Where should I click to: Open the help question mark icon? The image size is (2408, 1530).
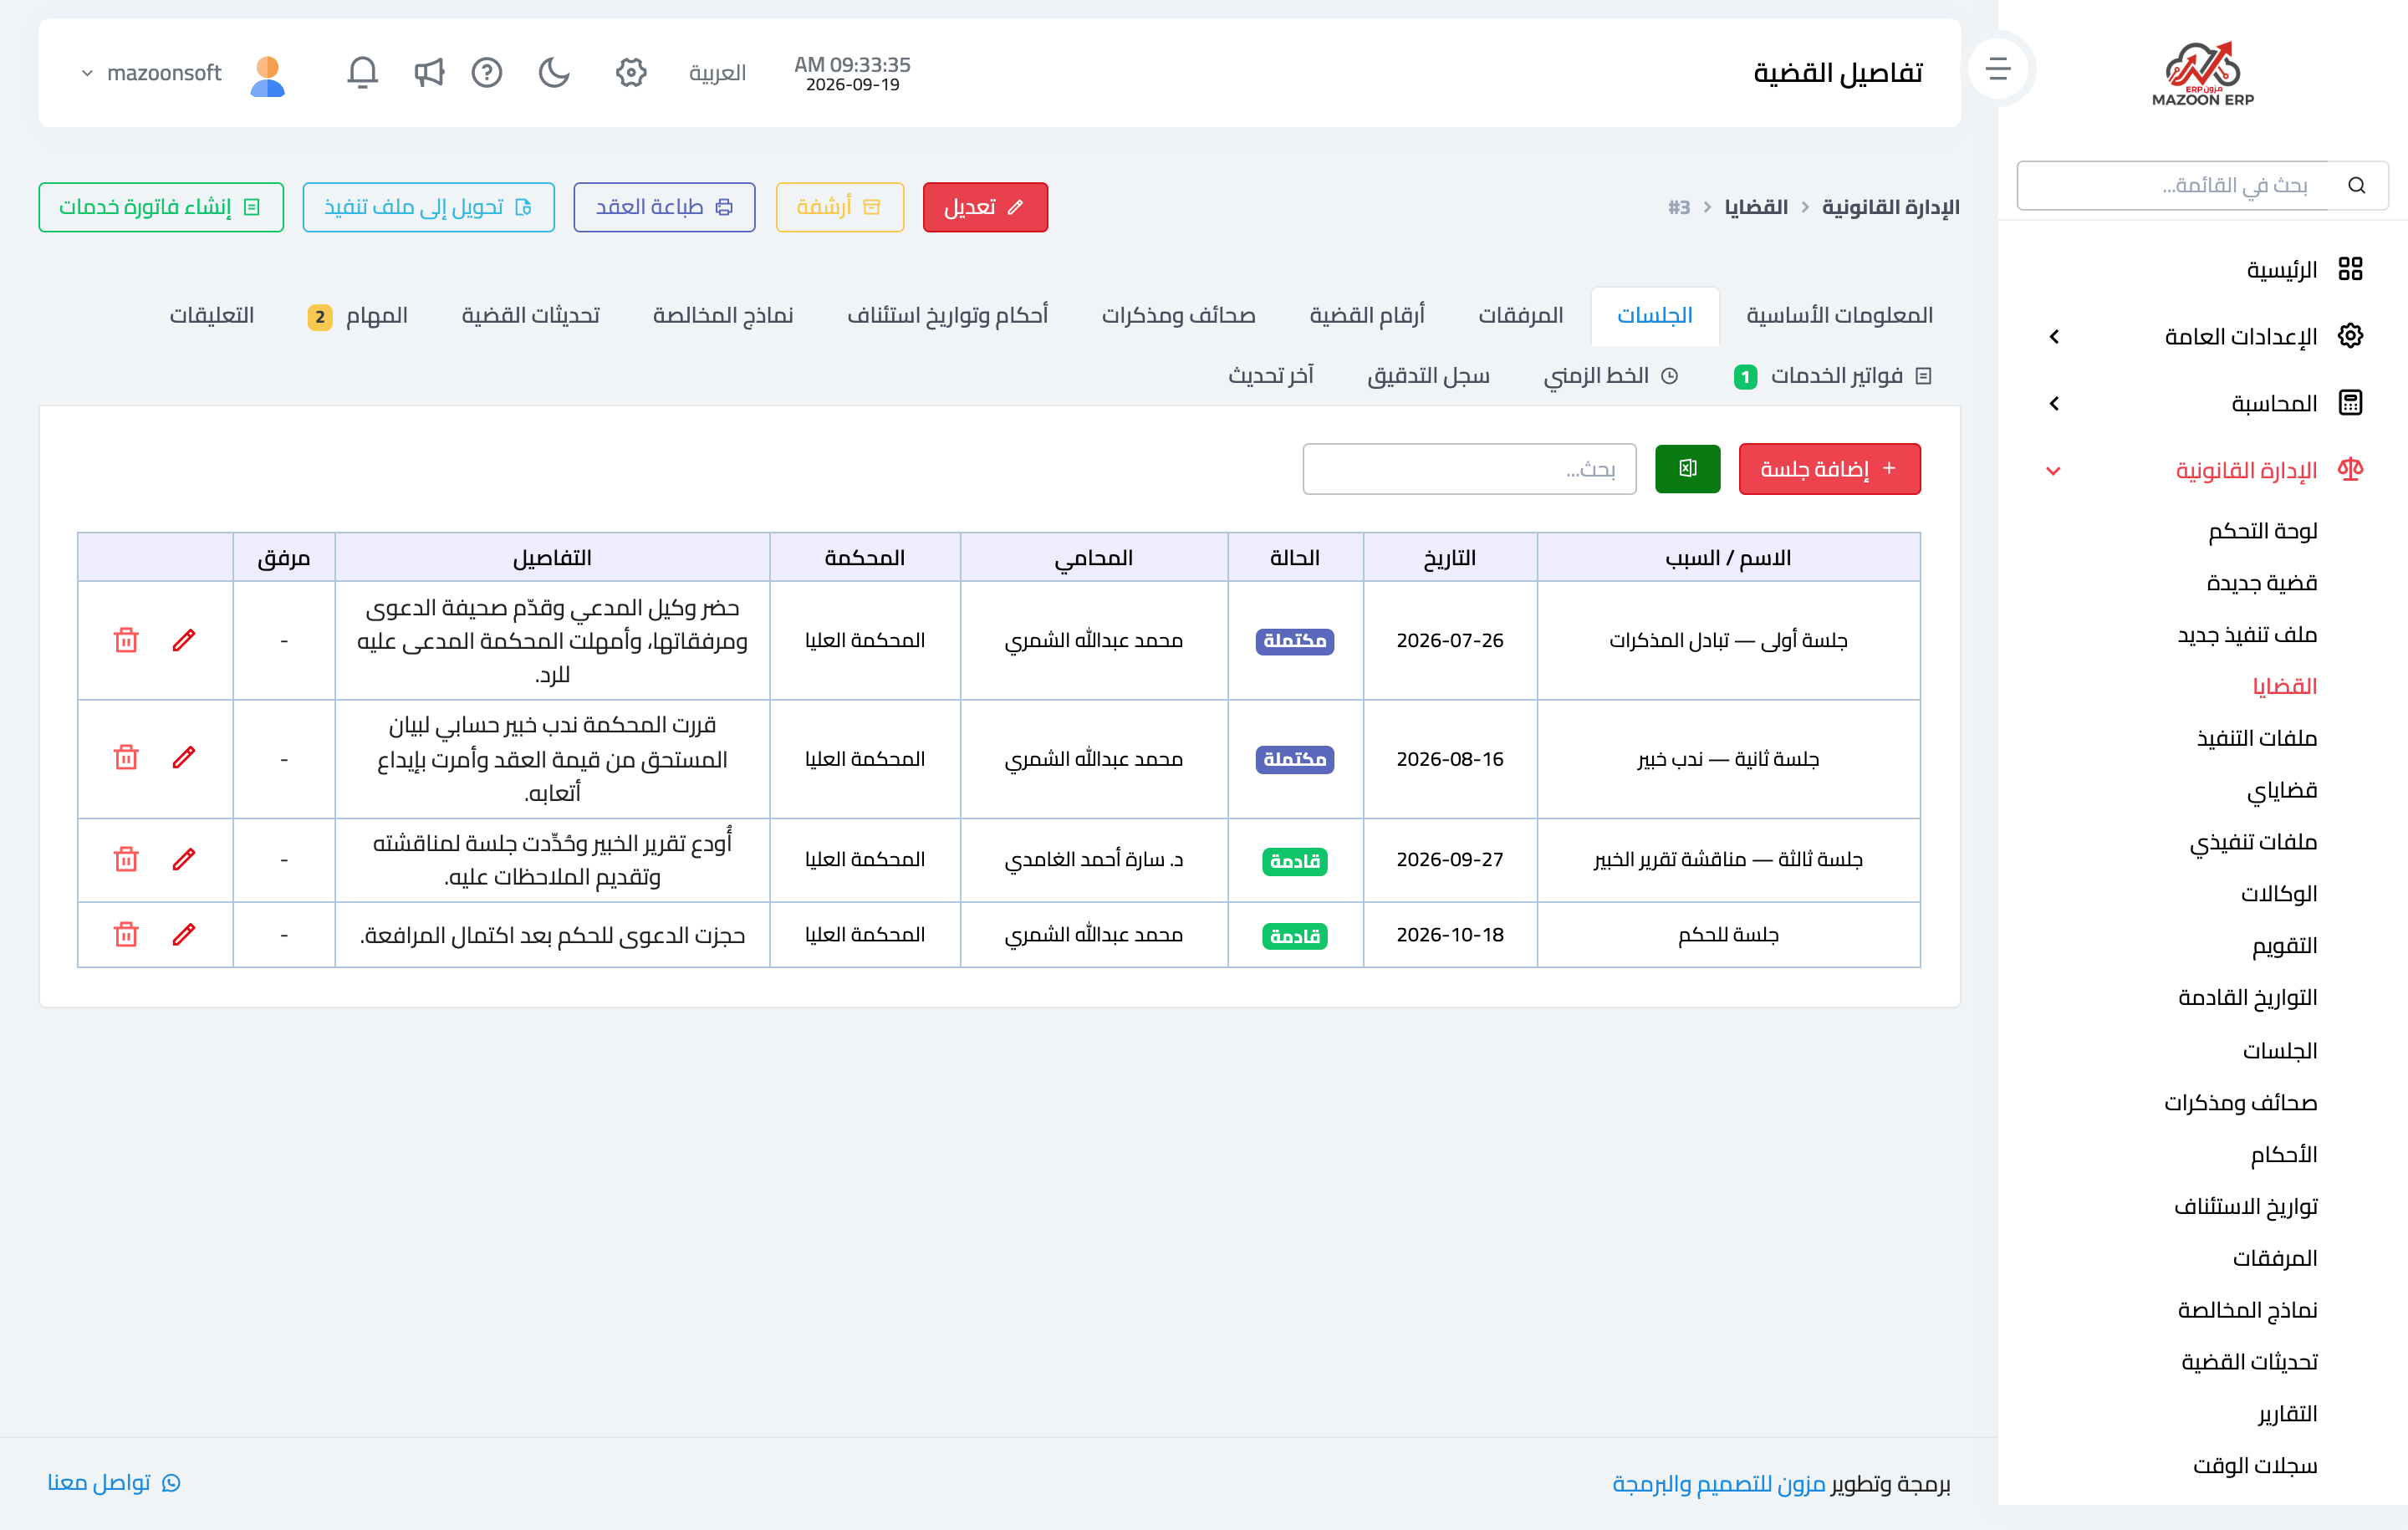coord(487,72)
